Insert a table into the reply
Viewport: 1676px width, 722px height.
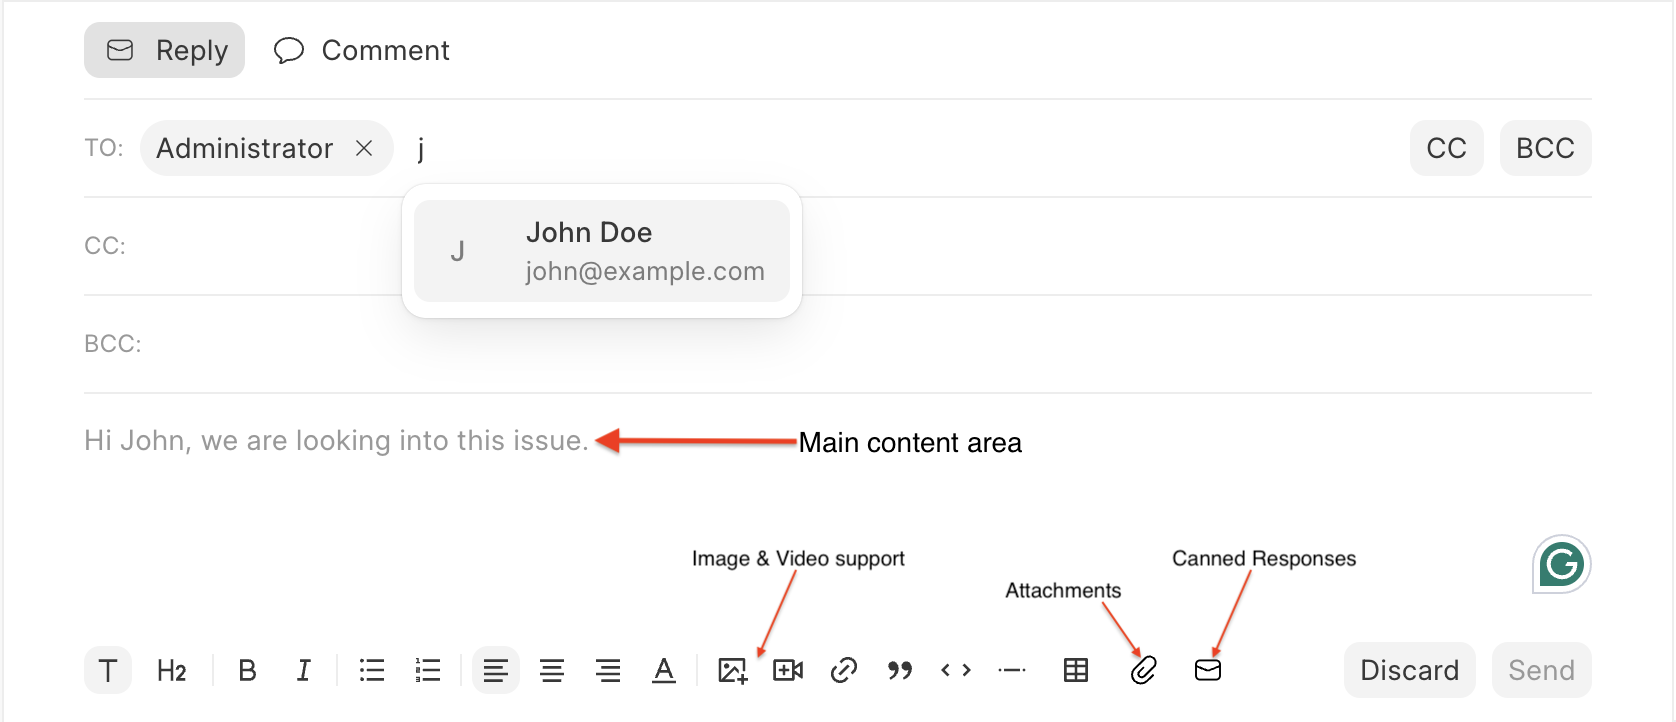click(1076, 670)
